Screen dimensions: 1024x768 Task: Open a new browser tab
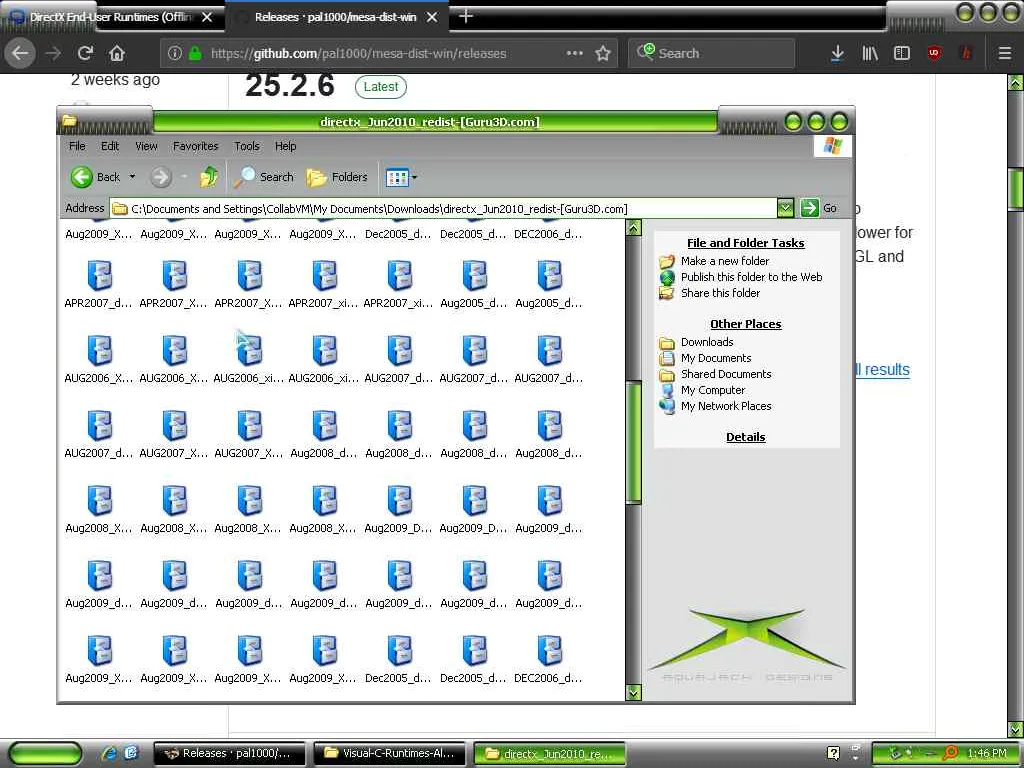(466, 16)
